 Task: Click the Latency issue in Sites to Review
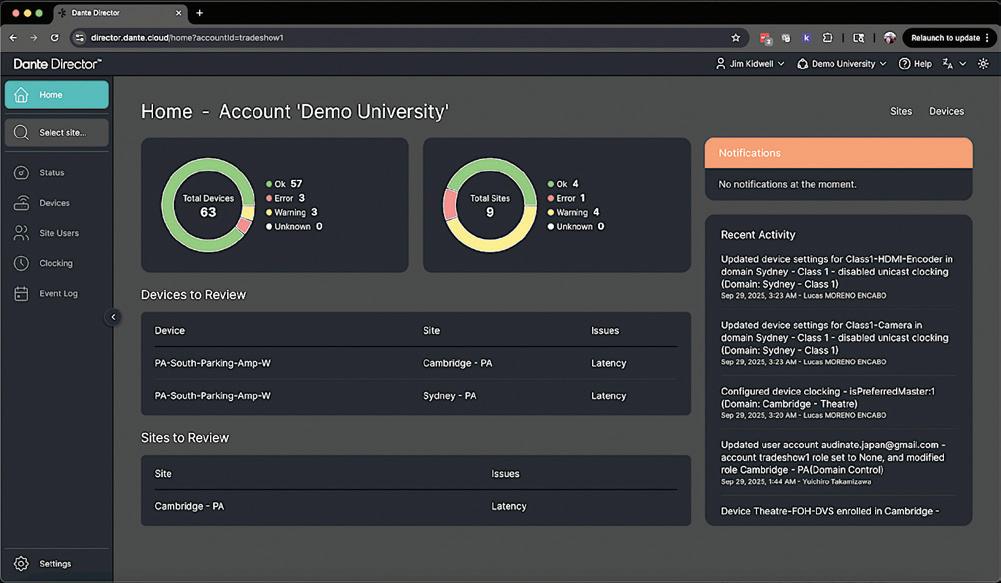click(509, 506)
